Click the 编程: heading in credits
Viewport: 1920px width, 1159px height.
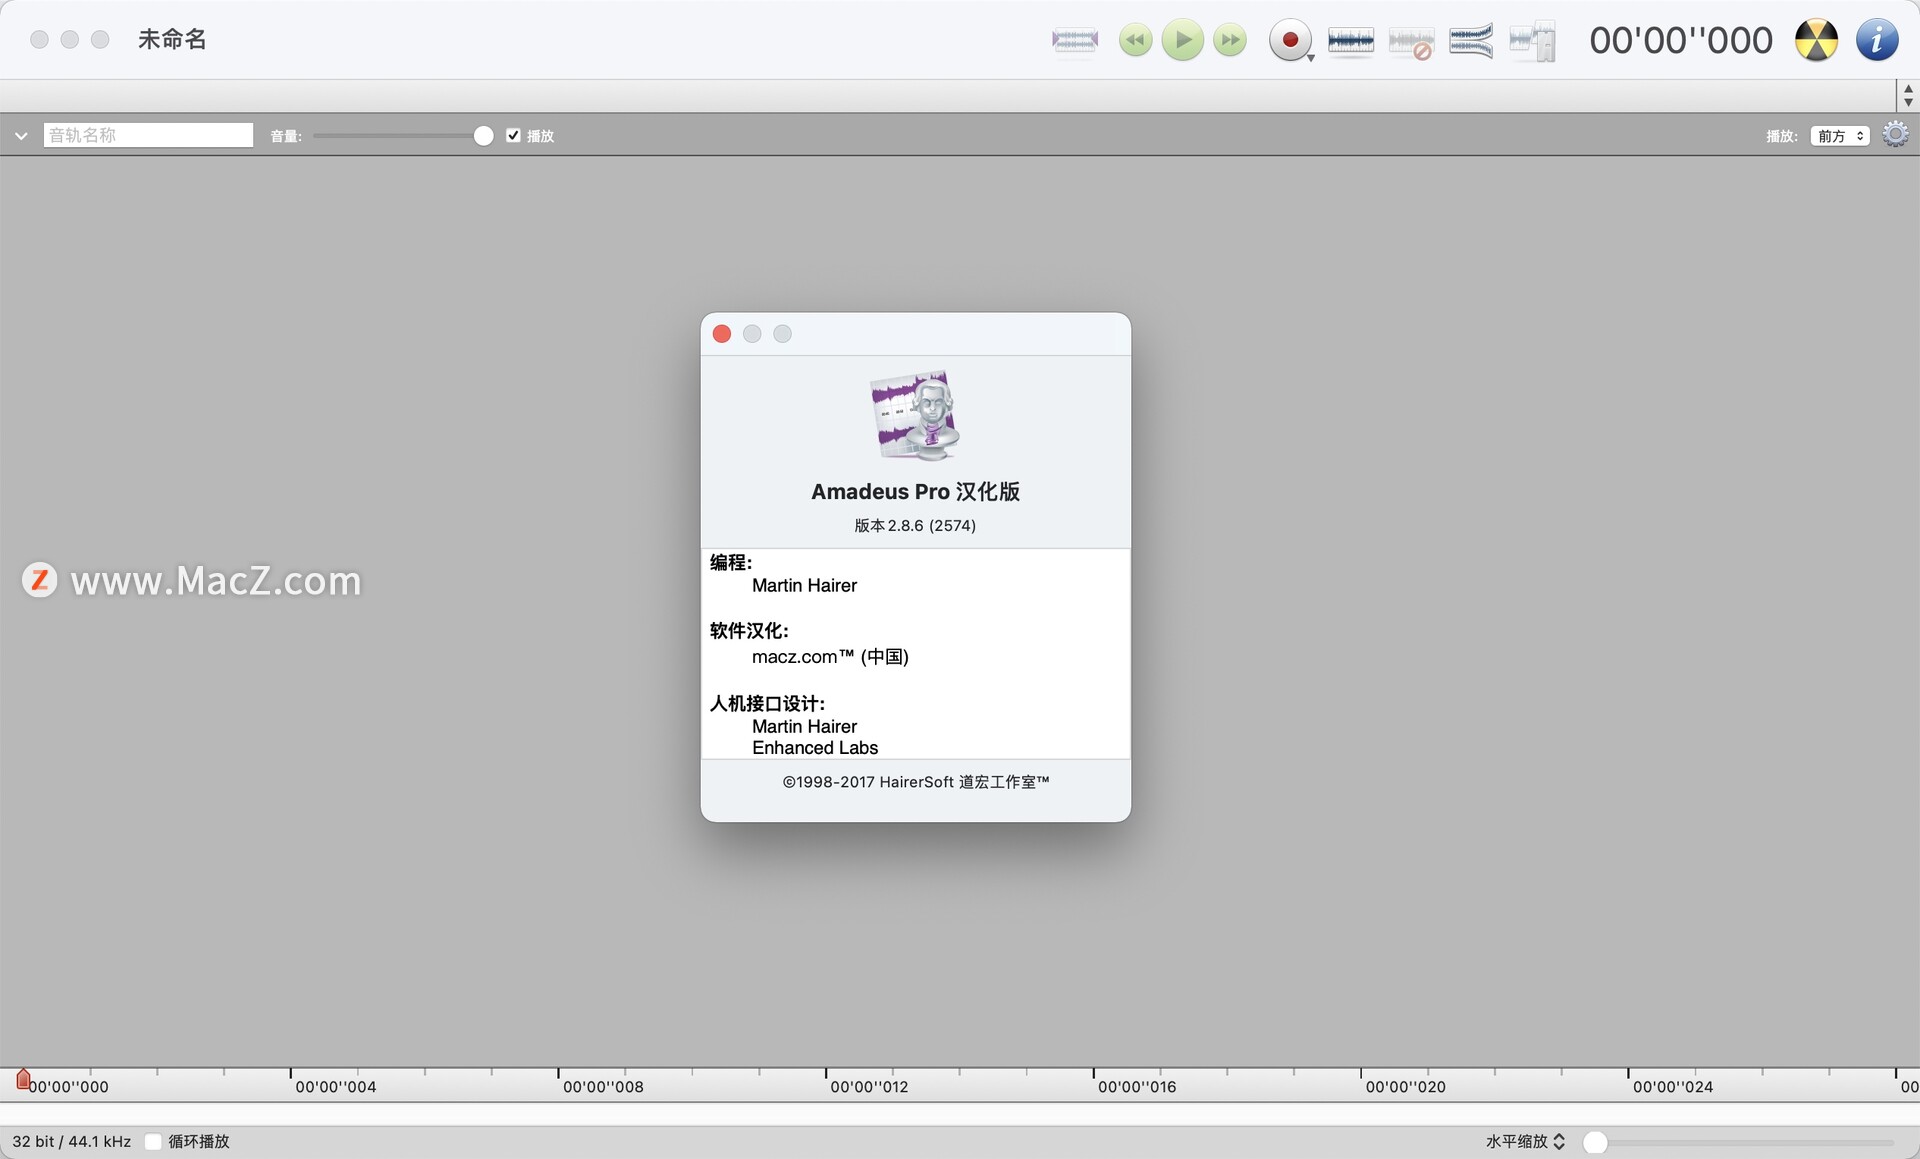[731, 562]
